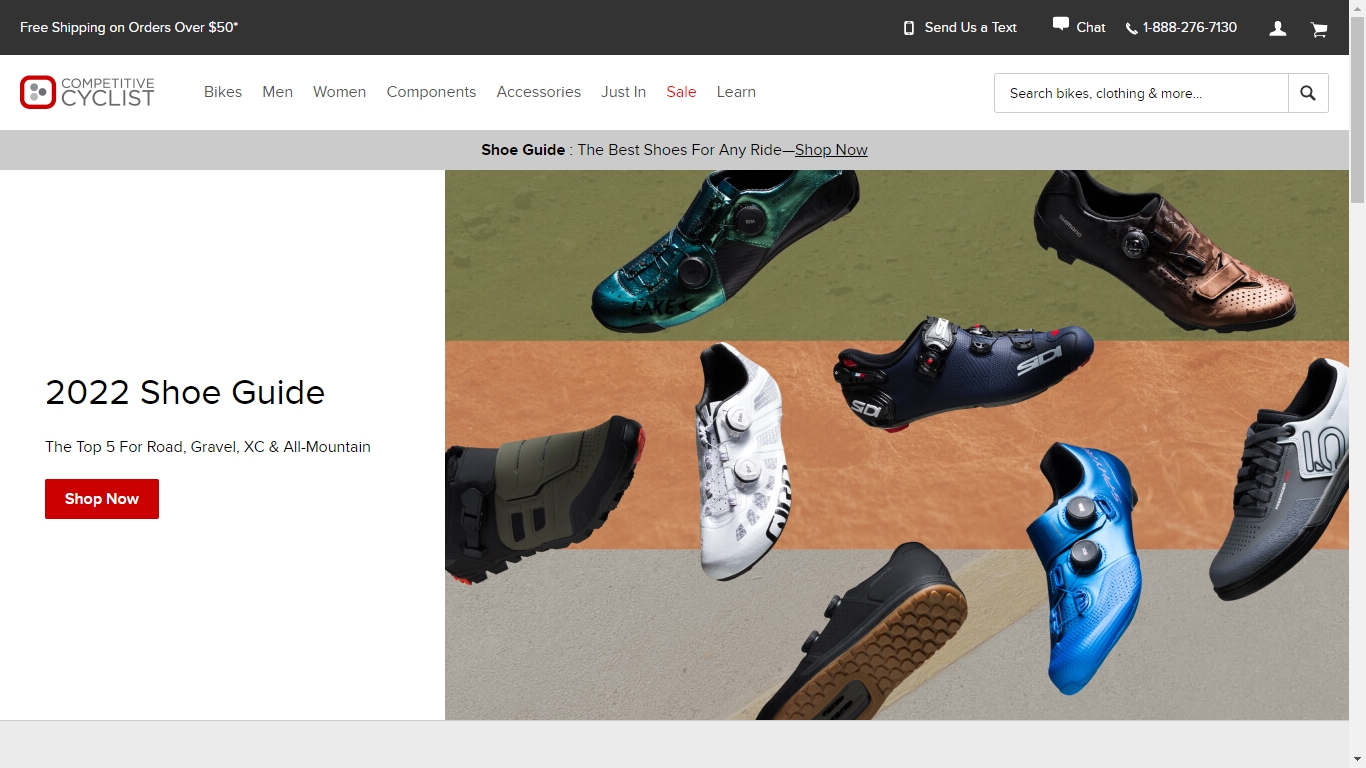Click the red Shop Now button

(x=102, y=499)
